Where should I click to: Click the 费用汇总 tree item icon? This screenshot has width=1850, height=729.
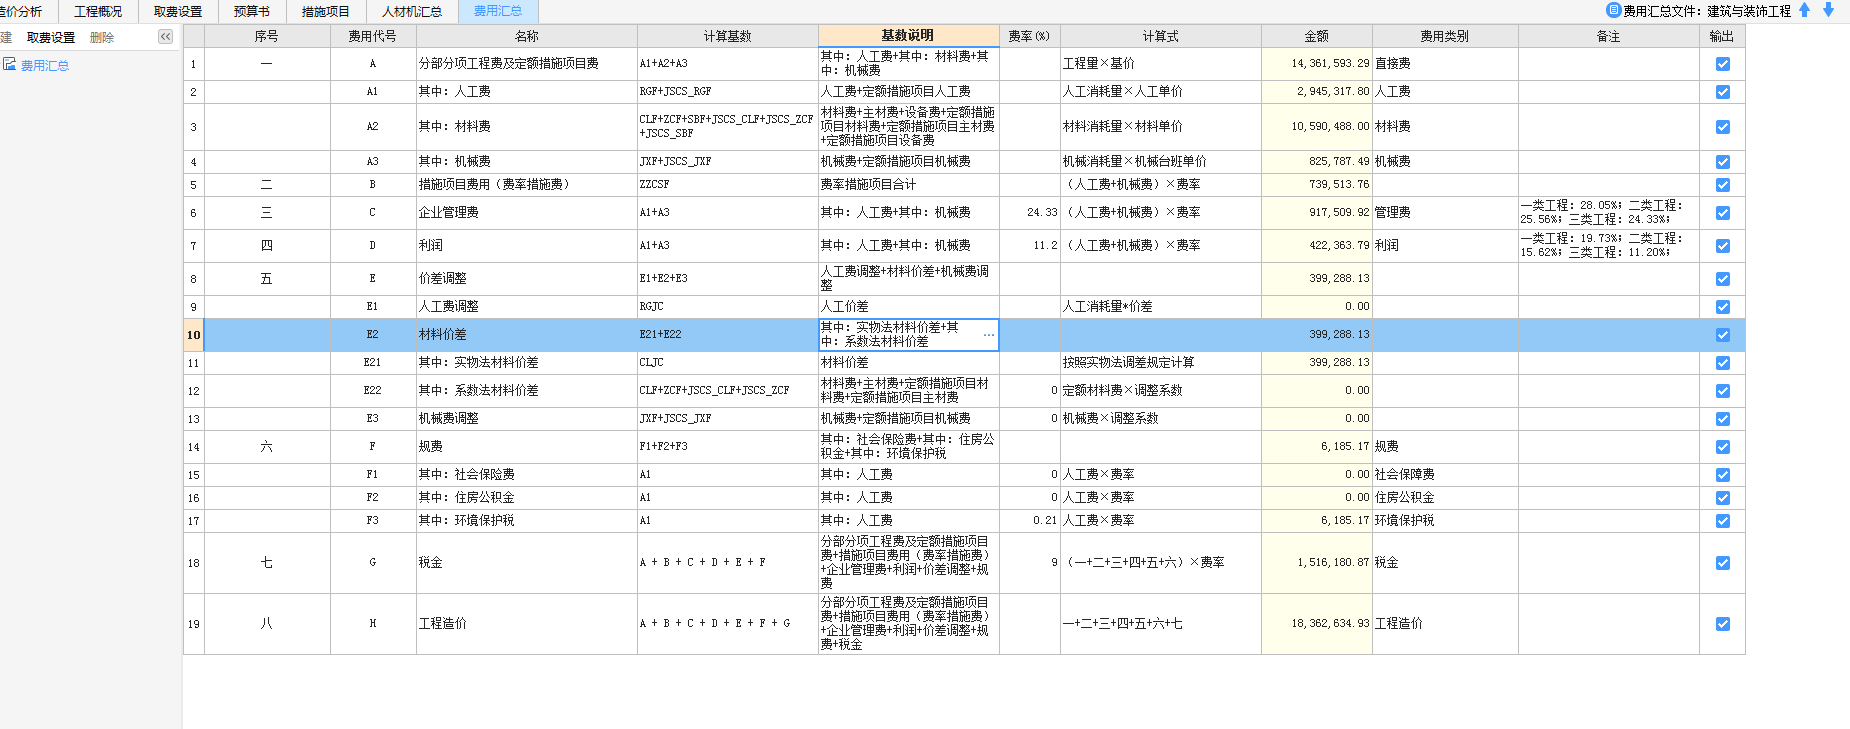pos(9,64)
